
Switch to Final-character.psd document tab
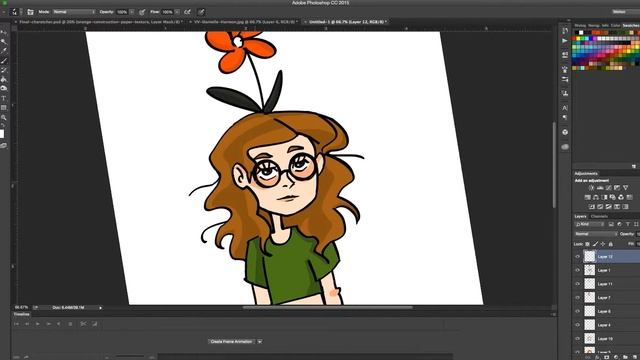point(101,22)
